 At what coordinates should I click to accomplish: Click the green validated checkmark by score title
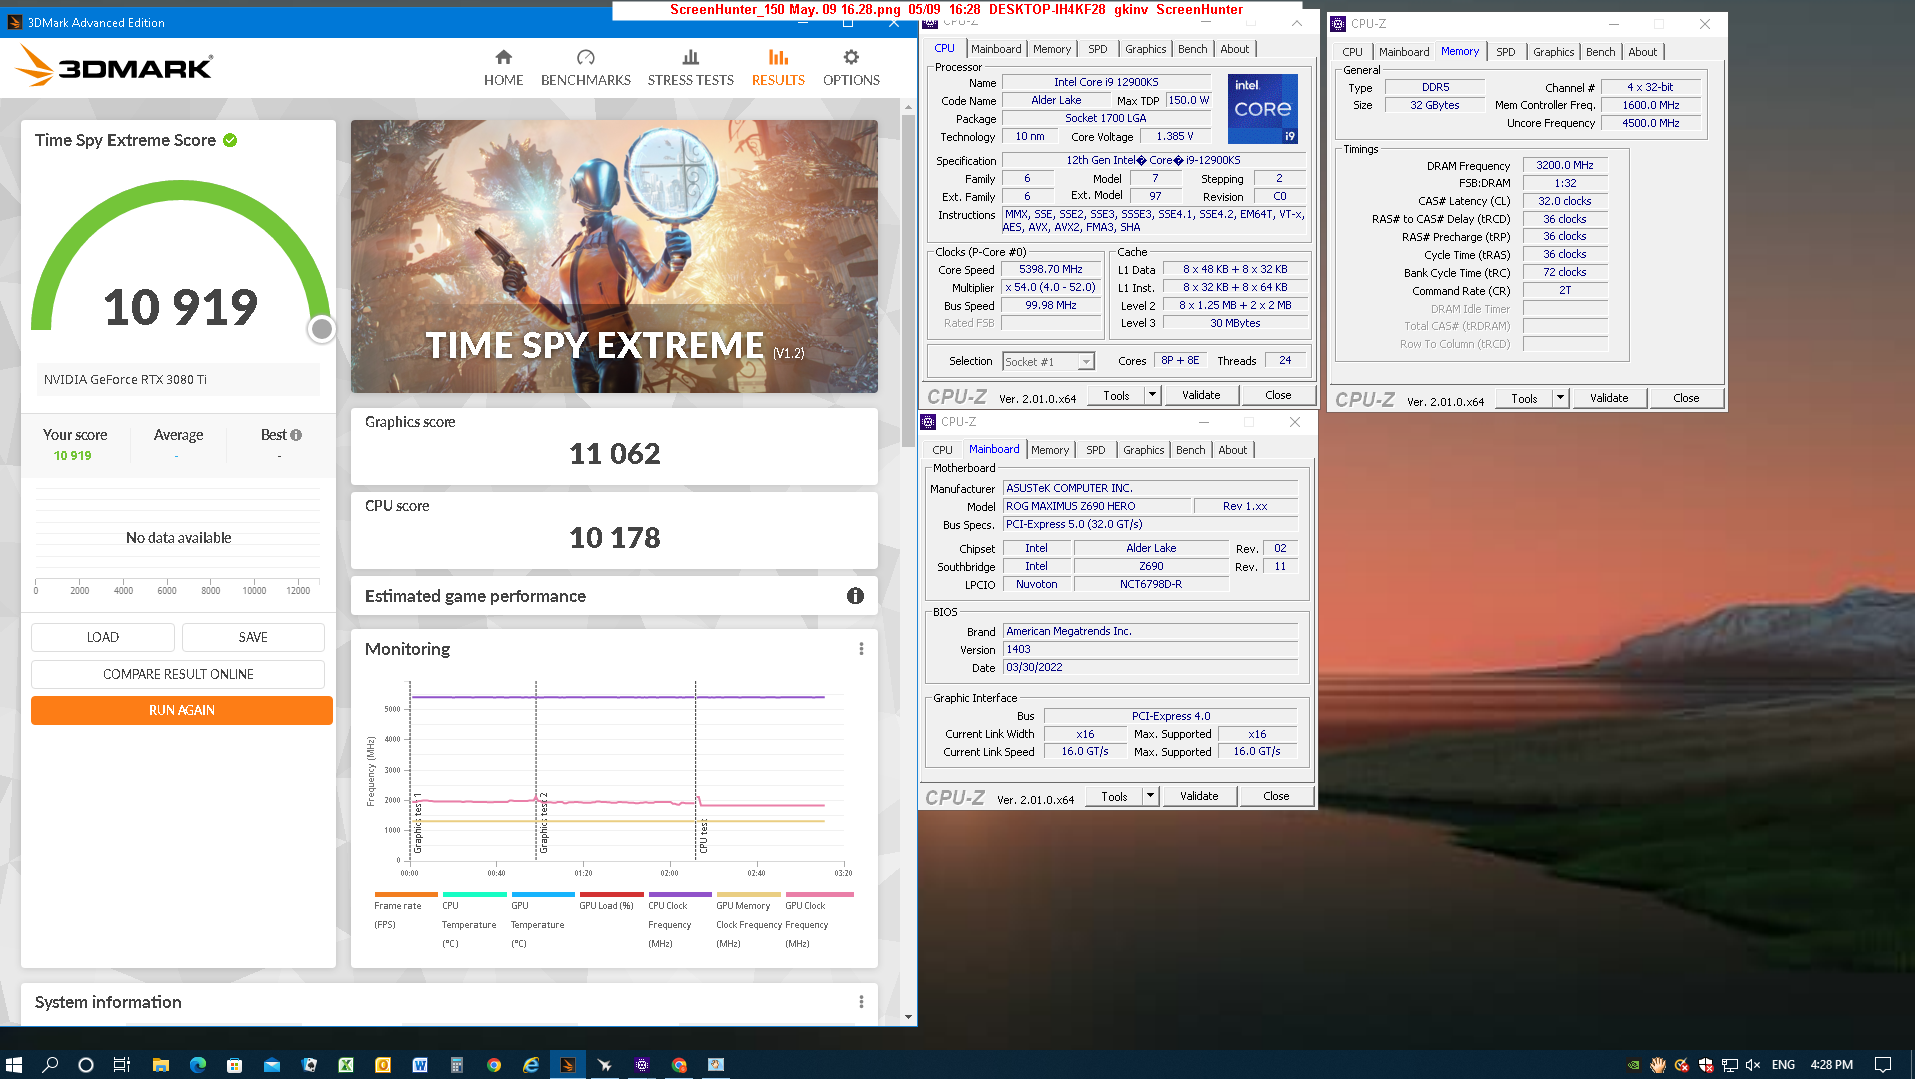tap(230, 140)
